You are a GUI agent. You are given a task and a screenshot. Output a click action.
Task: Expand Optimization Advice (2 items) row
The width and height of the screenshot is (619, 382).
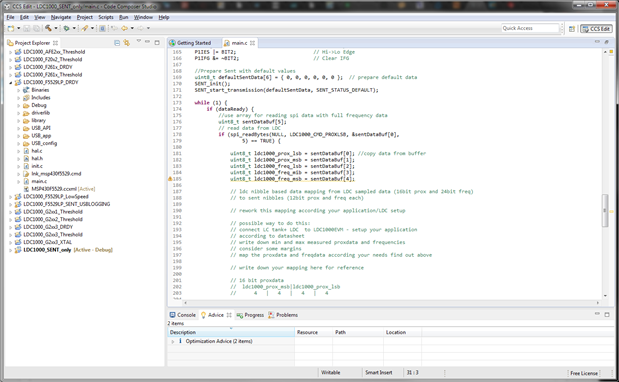(172, 341)
